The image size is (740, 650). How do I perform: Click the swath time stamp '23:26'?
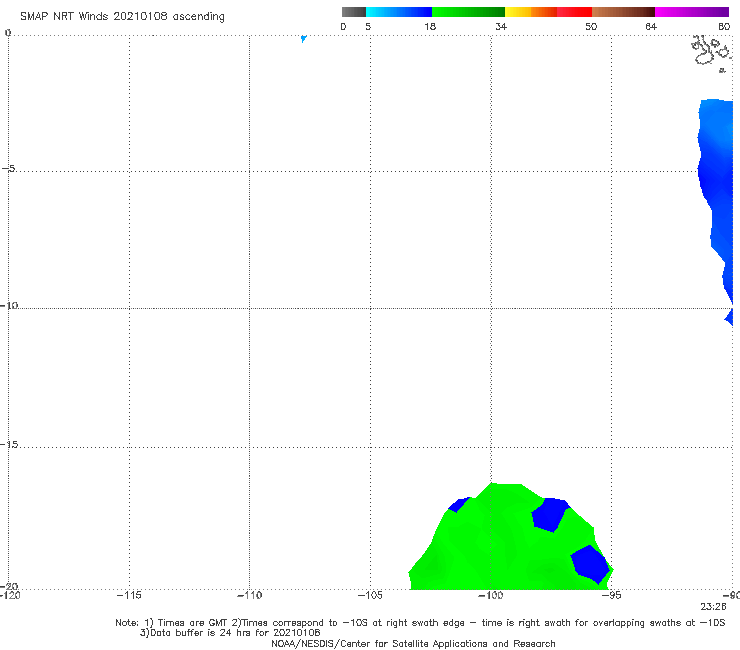713,607
